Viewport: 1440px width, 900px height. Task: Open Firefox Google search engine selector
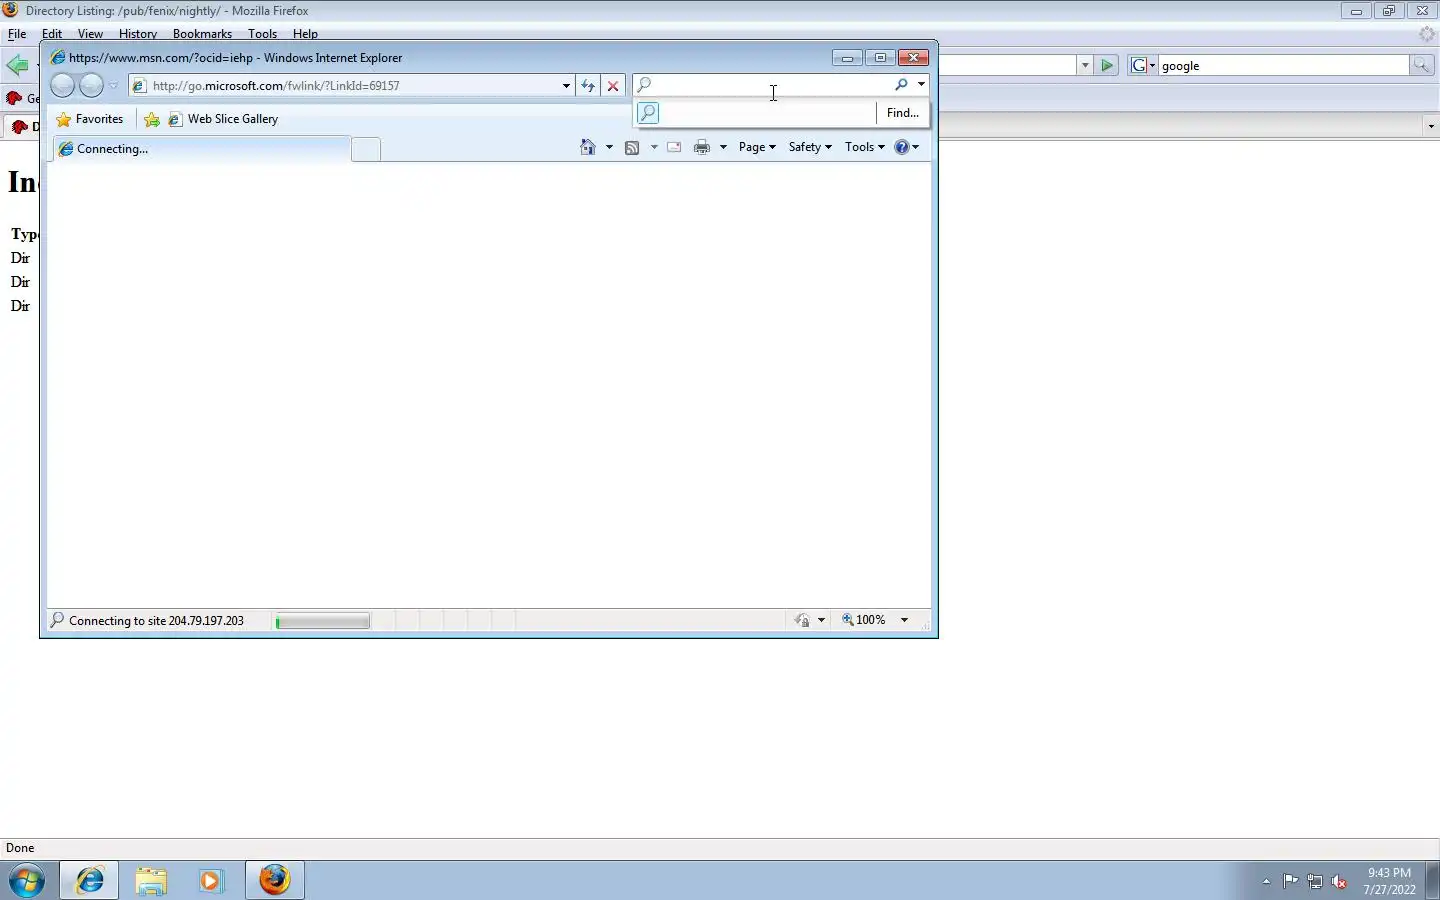(x=1143, y=65)
